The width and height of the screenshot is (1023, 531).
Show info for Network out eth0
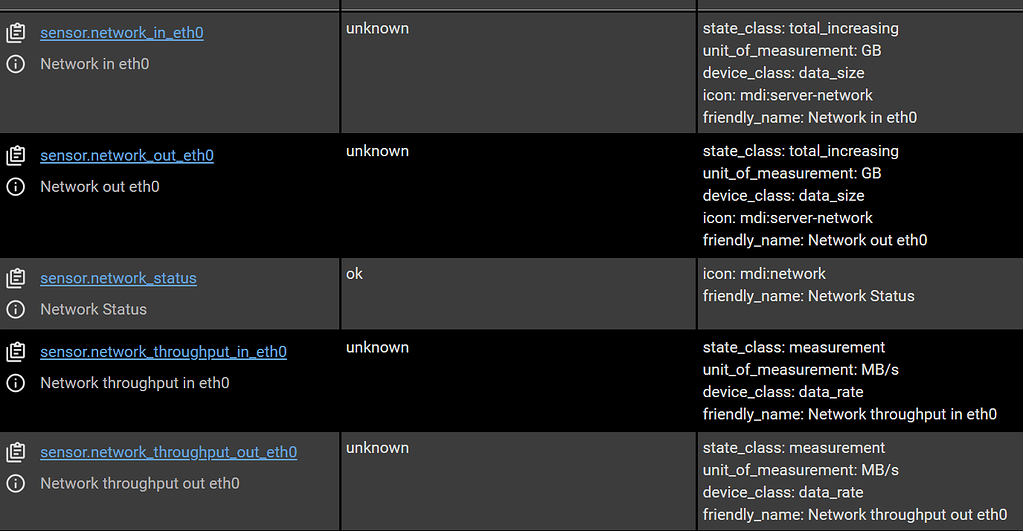click(16, 187)
